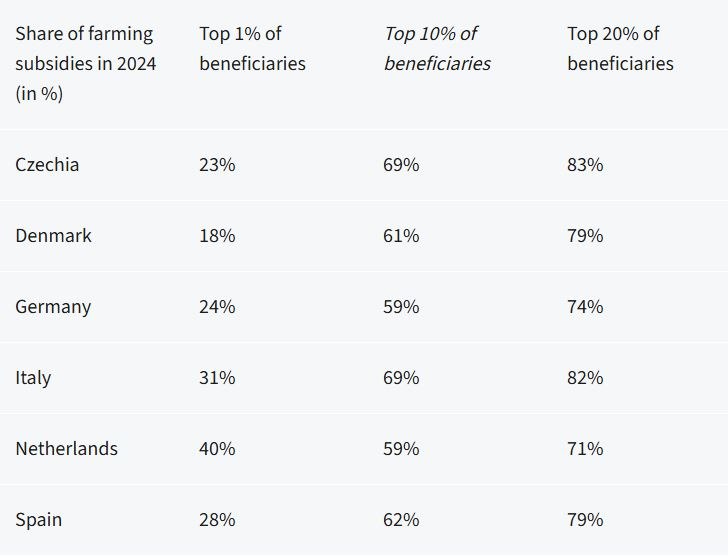Click Germany's 24% value

coord(217,307)
